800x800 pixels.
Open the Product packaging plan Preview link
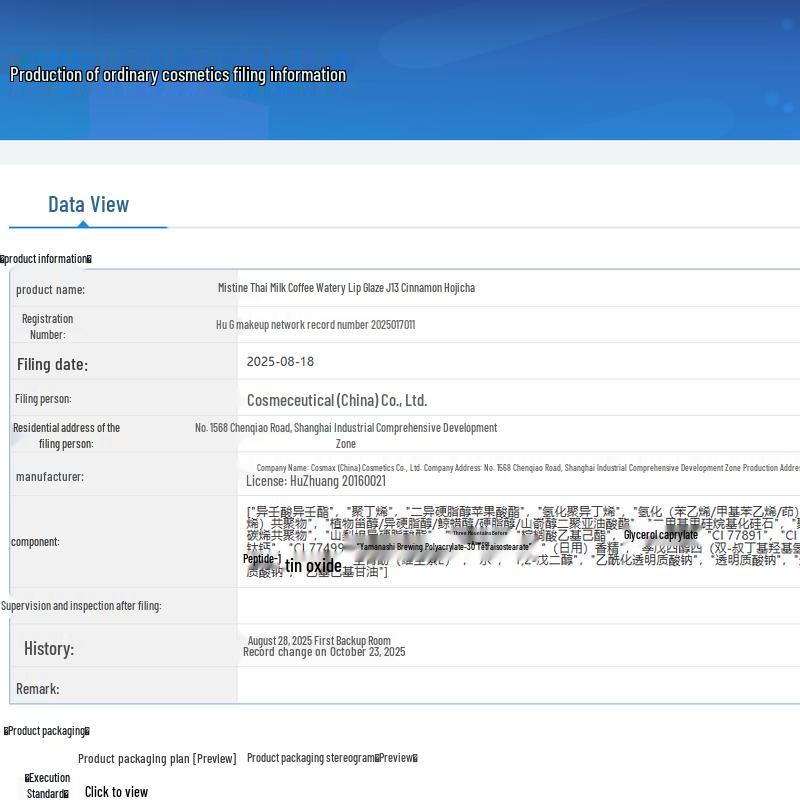(x=157, y=759)
